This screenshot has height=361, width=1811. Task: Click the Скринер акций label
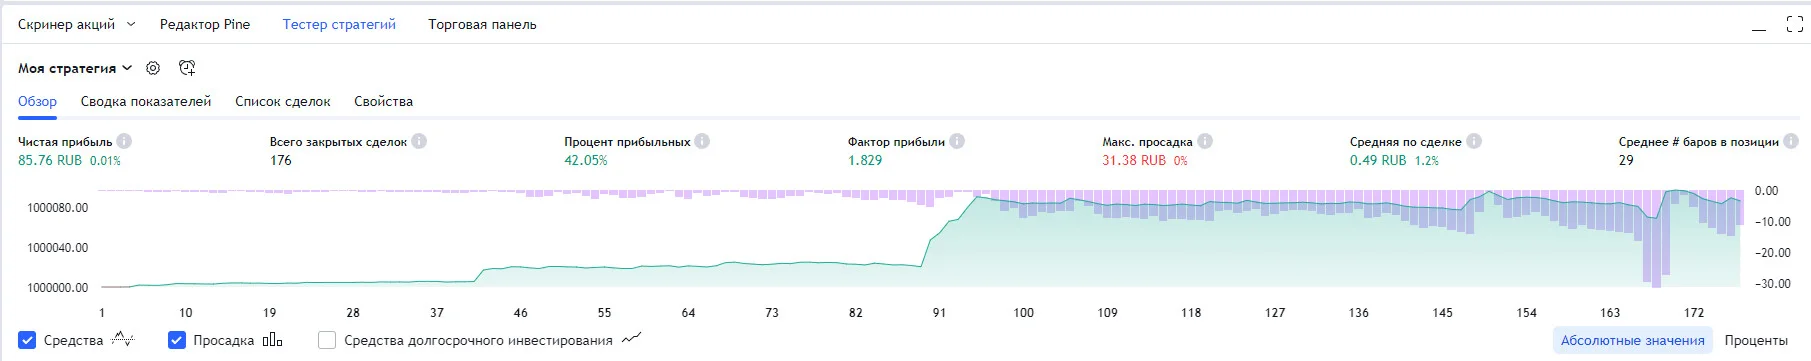tap(66, 24)
